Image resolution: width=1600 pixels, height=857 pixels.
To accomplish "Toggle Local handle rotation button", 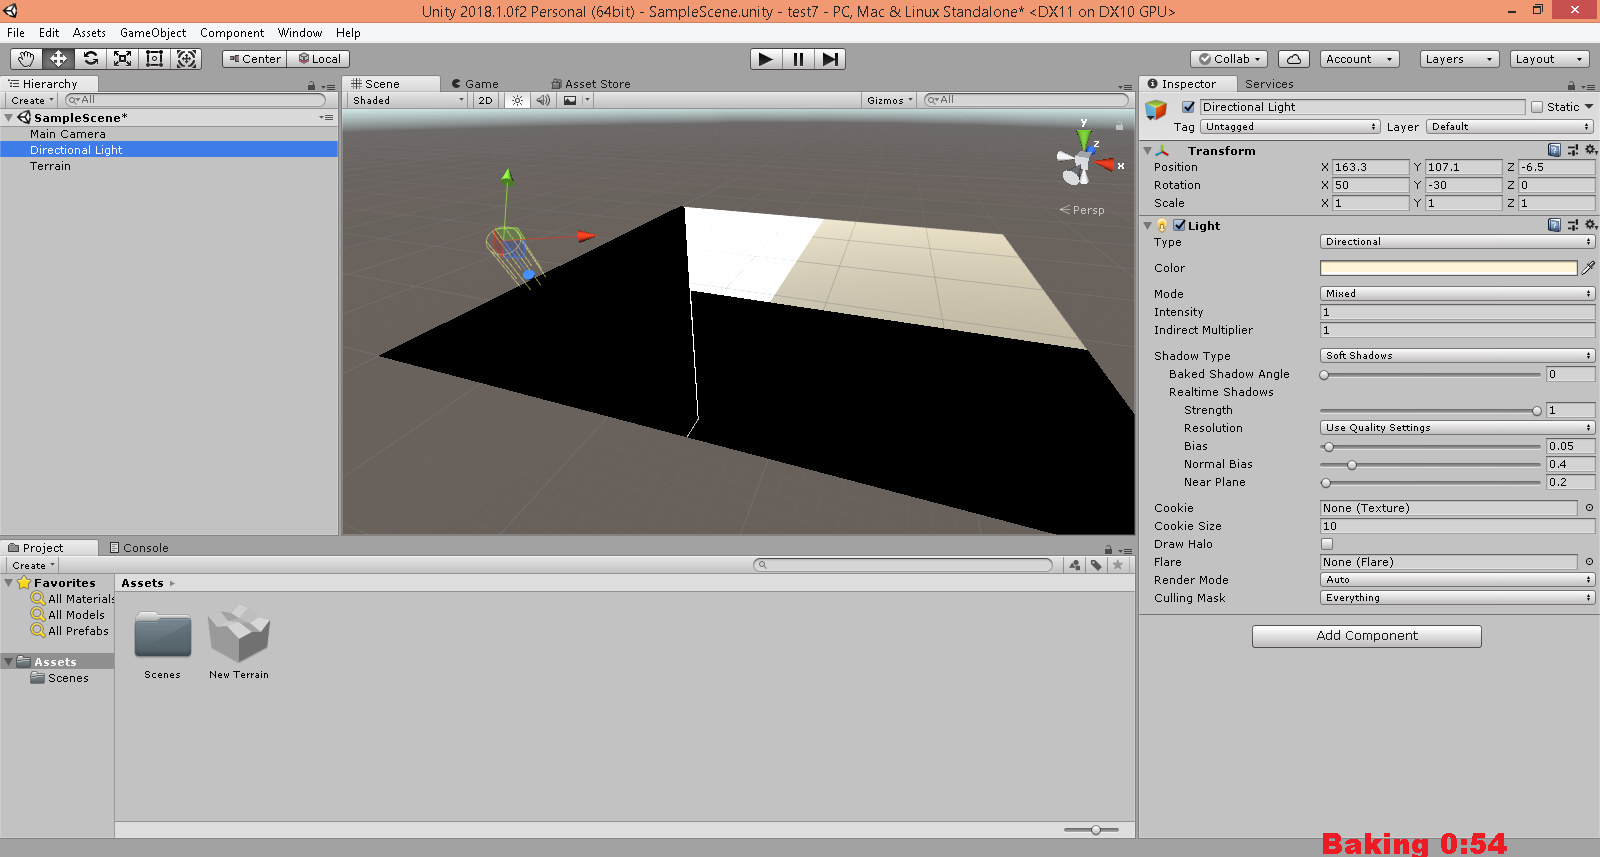I will tap(319, 59).
